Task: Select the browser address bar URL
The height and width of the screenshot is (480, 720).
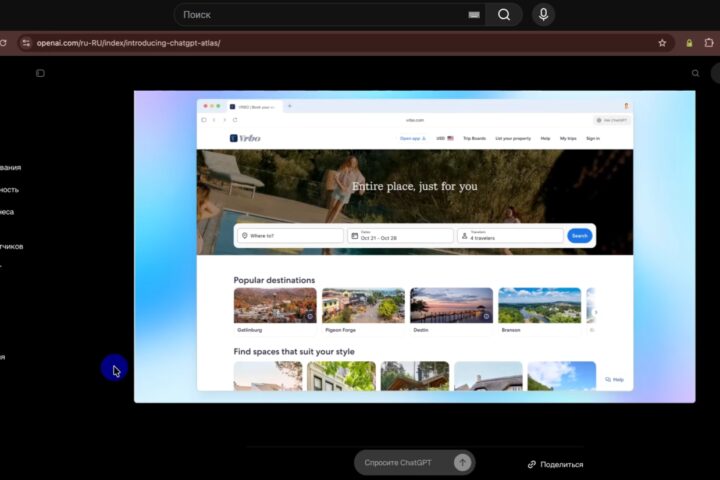Action: [x=129, y=43]
